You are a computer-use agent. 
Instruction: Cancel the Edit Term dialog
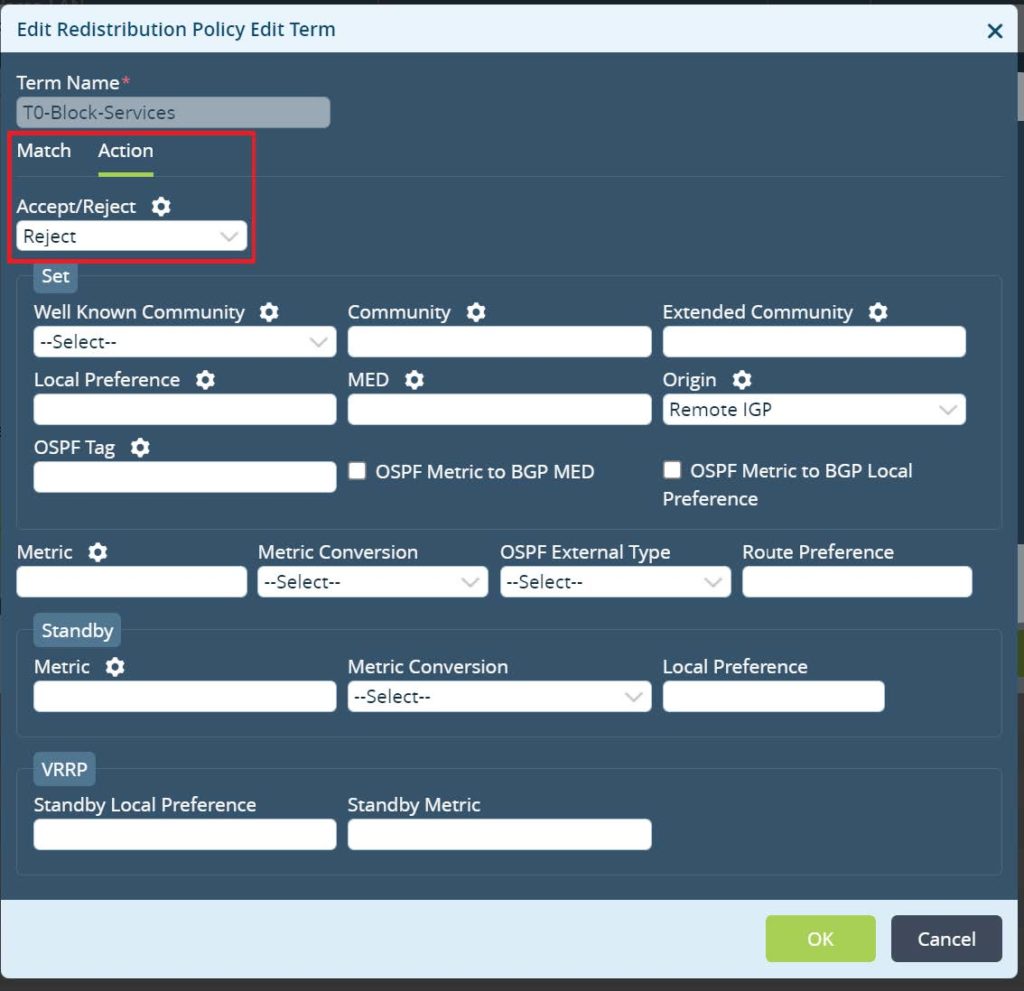(x=945, y=938)
